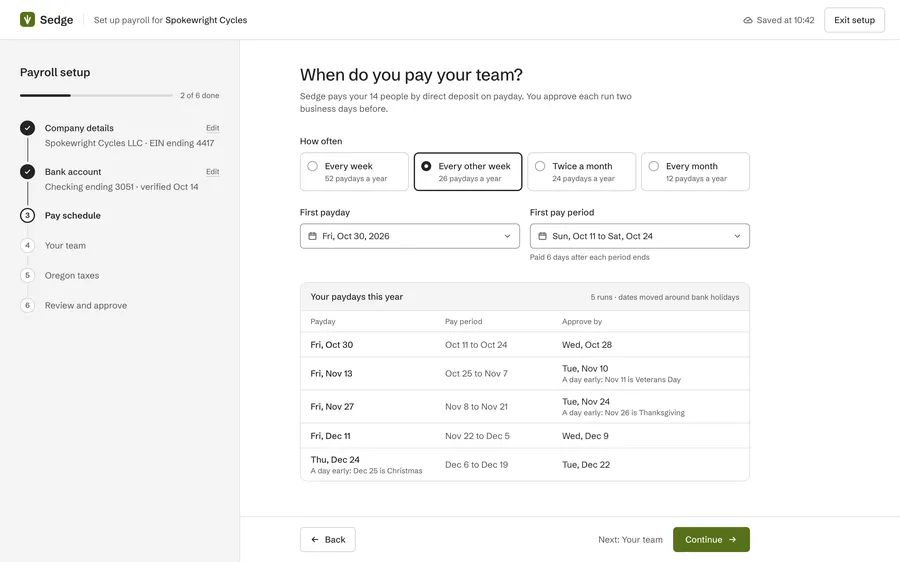Open the First payday dropdown chevron
This screenshot has height=562, width=900.
507,236
